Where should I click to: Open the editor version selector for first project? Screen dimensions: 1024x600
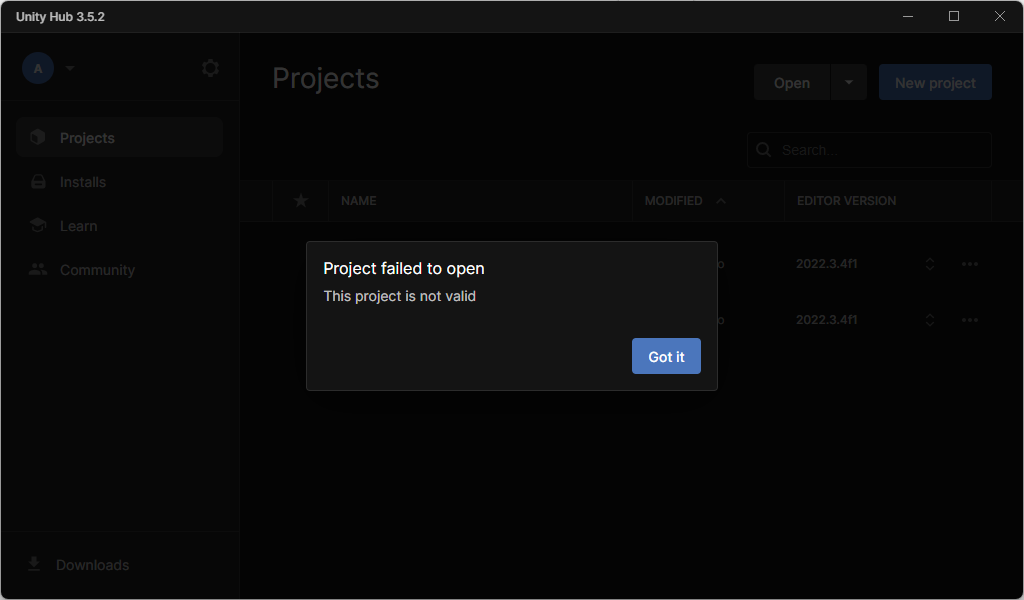929,264
